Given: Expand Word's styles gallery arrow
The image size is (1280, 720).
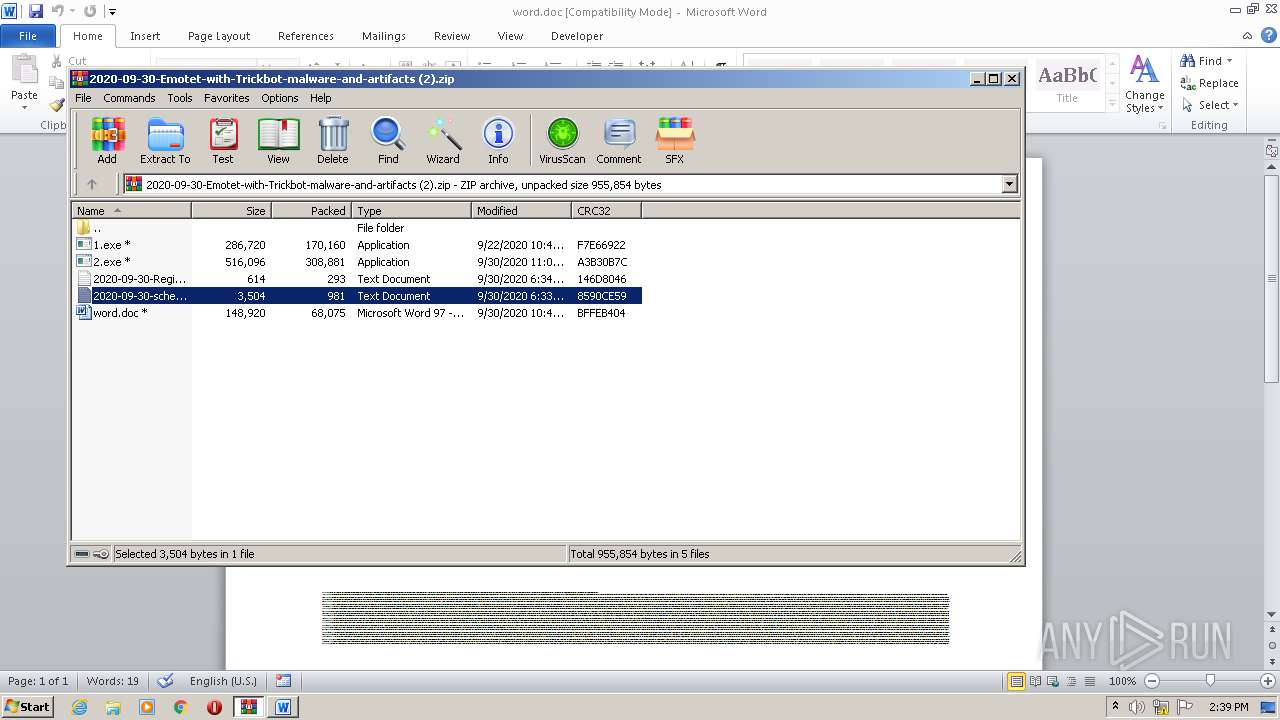Looking at the screenshot, I should pos(1112,103).
